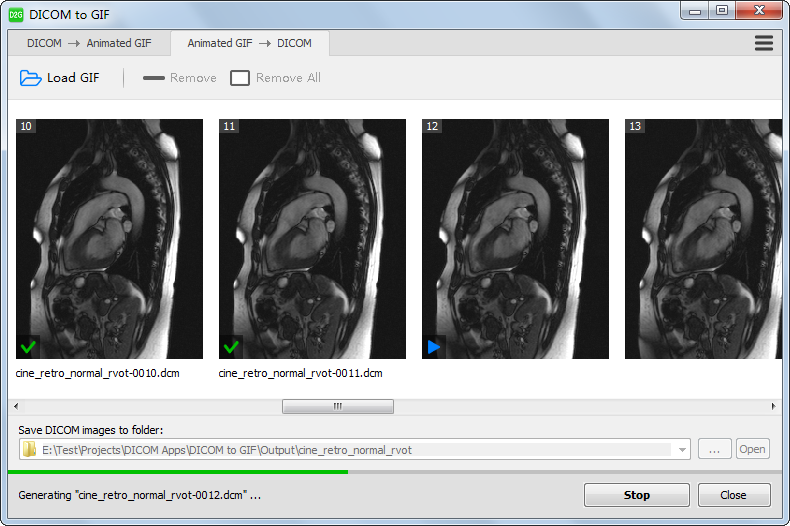The width and height of the screenshot is (790, 526).
Task: Open the hamburger menu icon
Action: [x=764, y=43]
